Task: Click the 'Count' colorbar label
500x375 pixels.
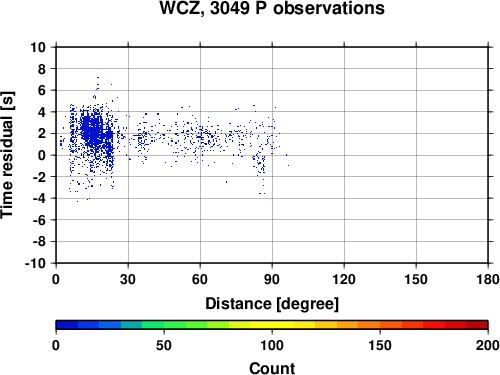Action: tap(272, 368)
